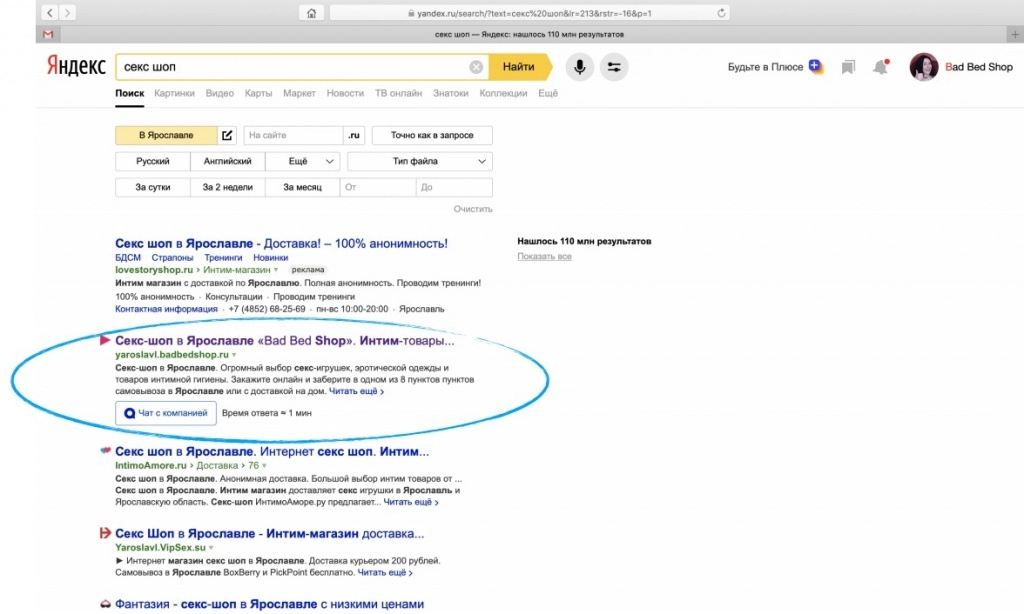Open the search filter settings icon
The width and height of the screenshot is (1024, 614).
[x=614, y=67]
